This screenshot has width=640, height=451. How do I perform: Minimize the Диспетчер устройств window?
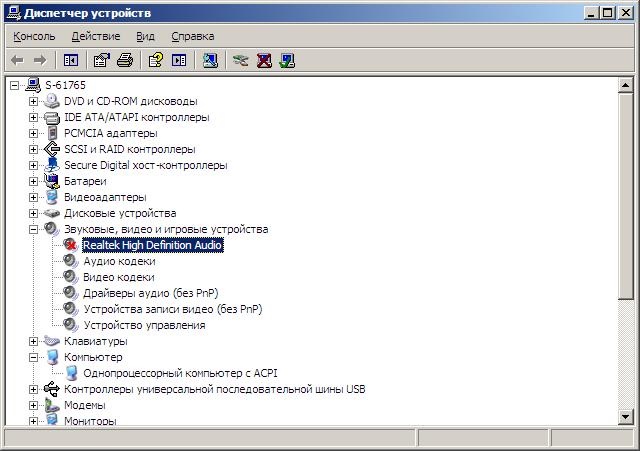tap(591, 13)
